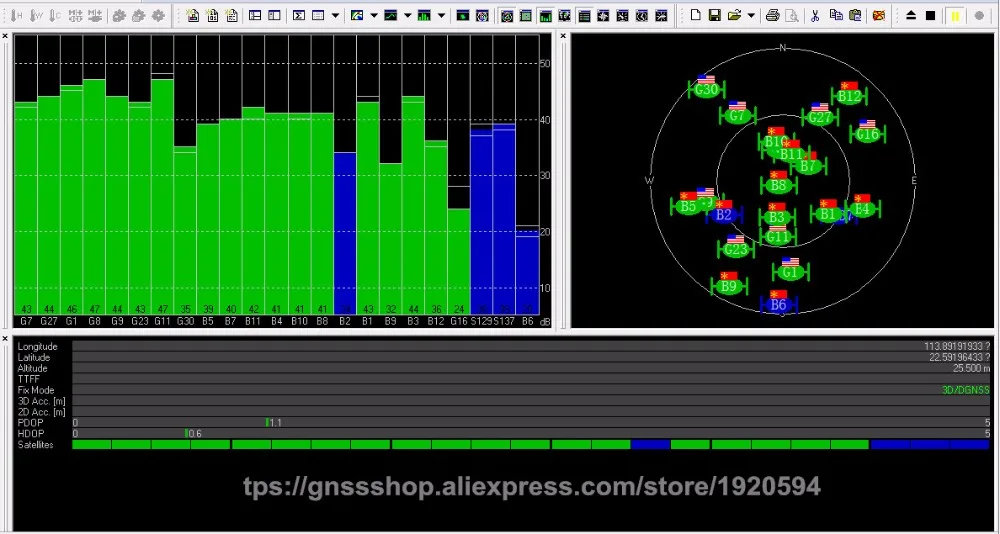Toggle the Watch clock docking icon
The height and width of the screenshot is (534, 1000).
(642, 15)
